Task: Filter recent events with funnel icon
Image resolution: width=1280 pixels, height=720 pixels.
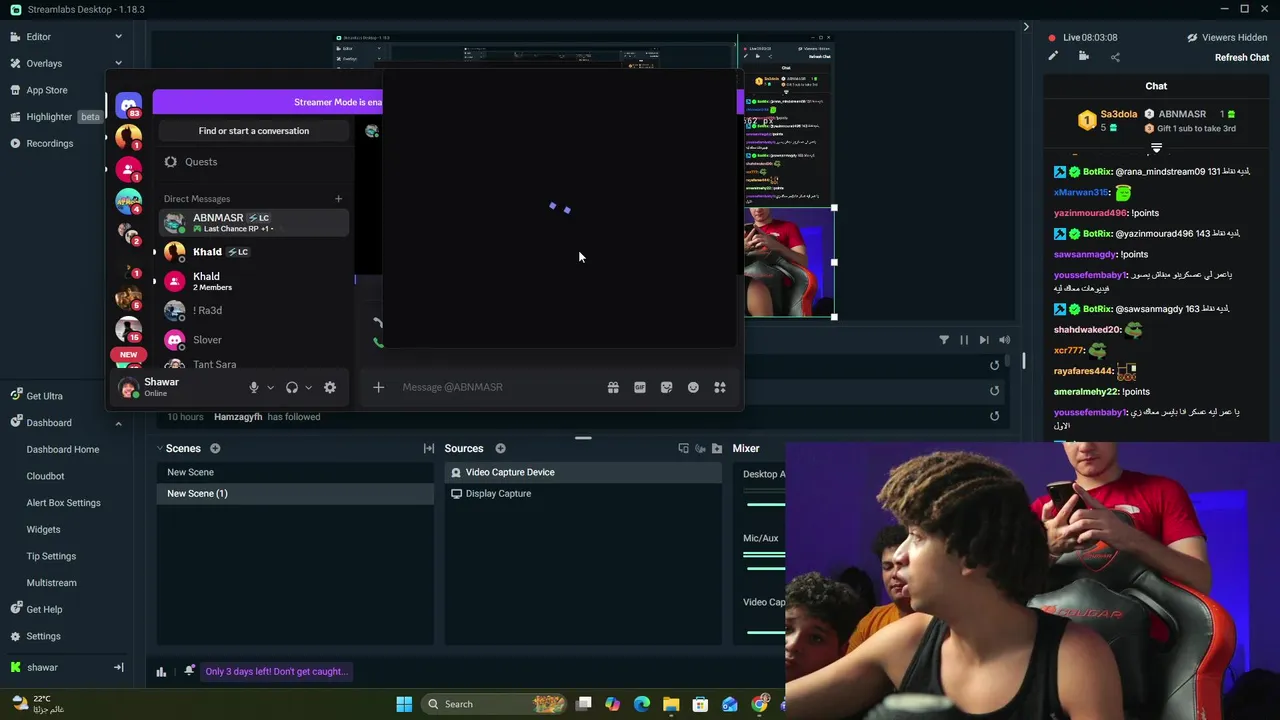Action: pos(944,340)
